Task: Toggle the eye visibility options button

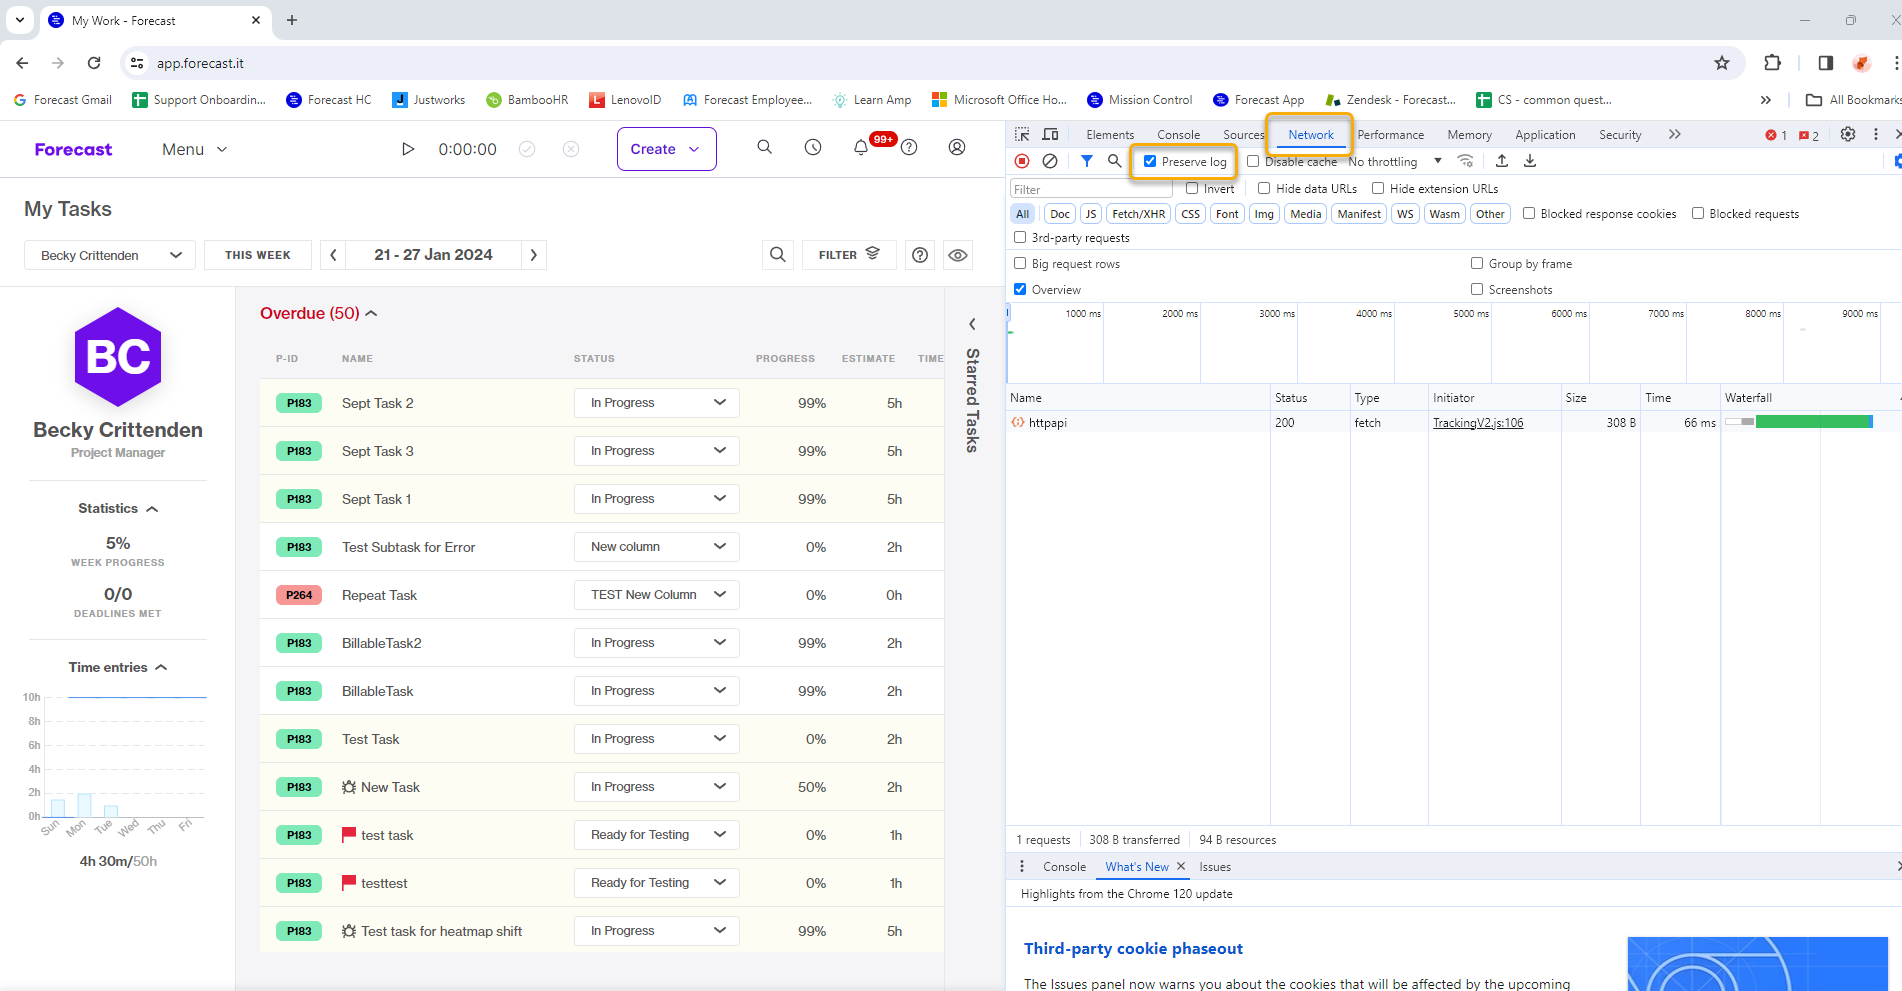Action: click(958, 255)
